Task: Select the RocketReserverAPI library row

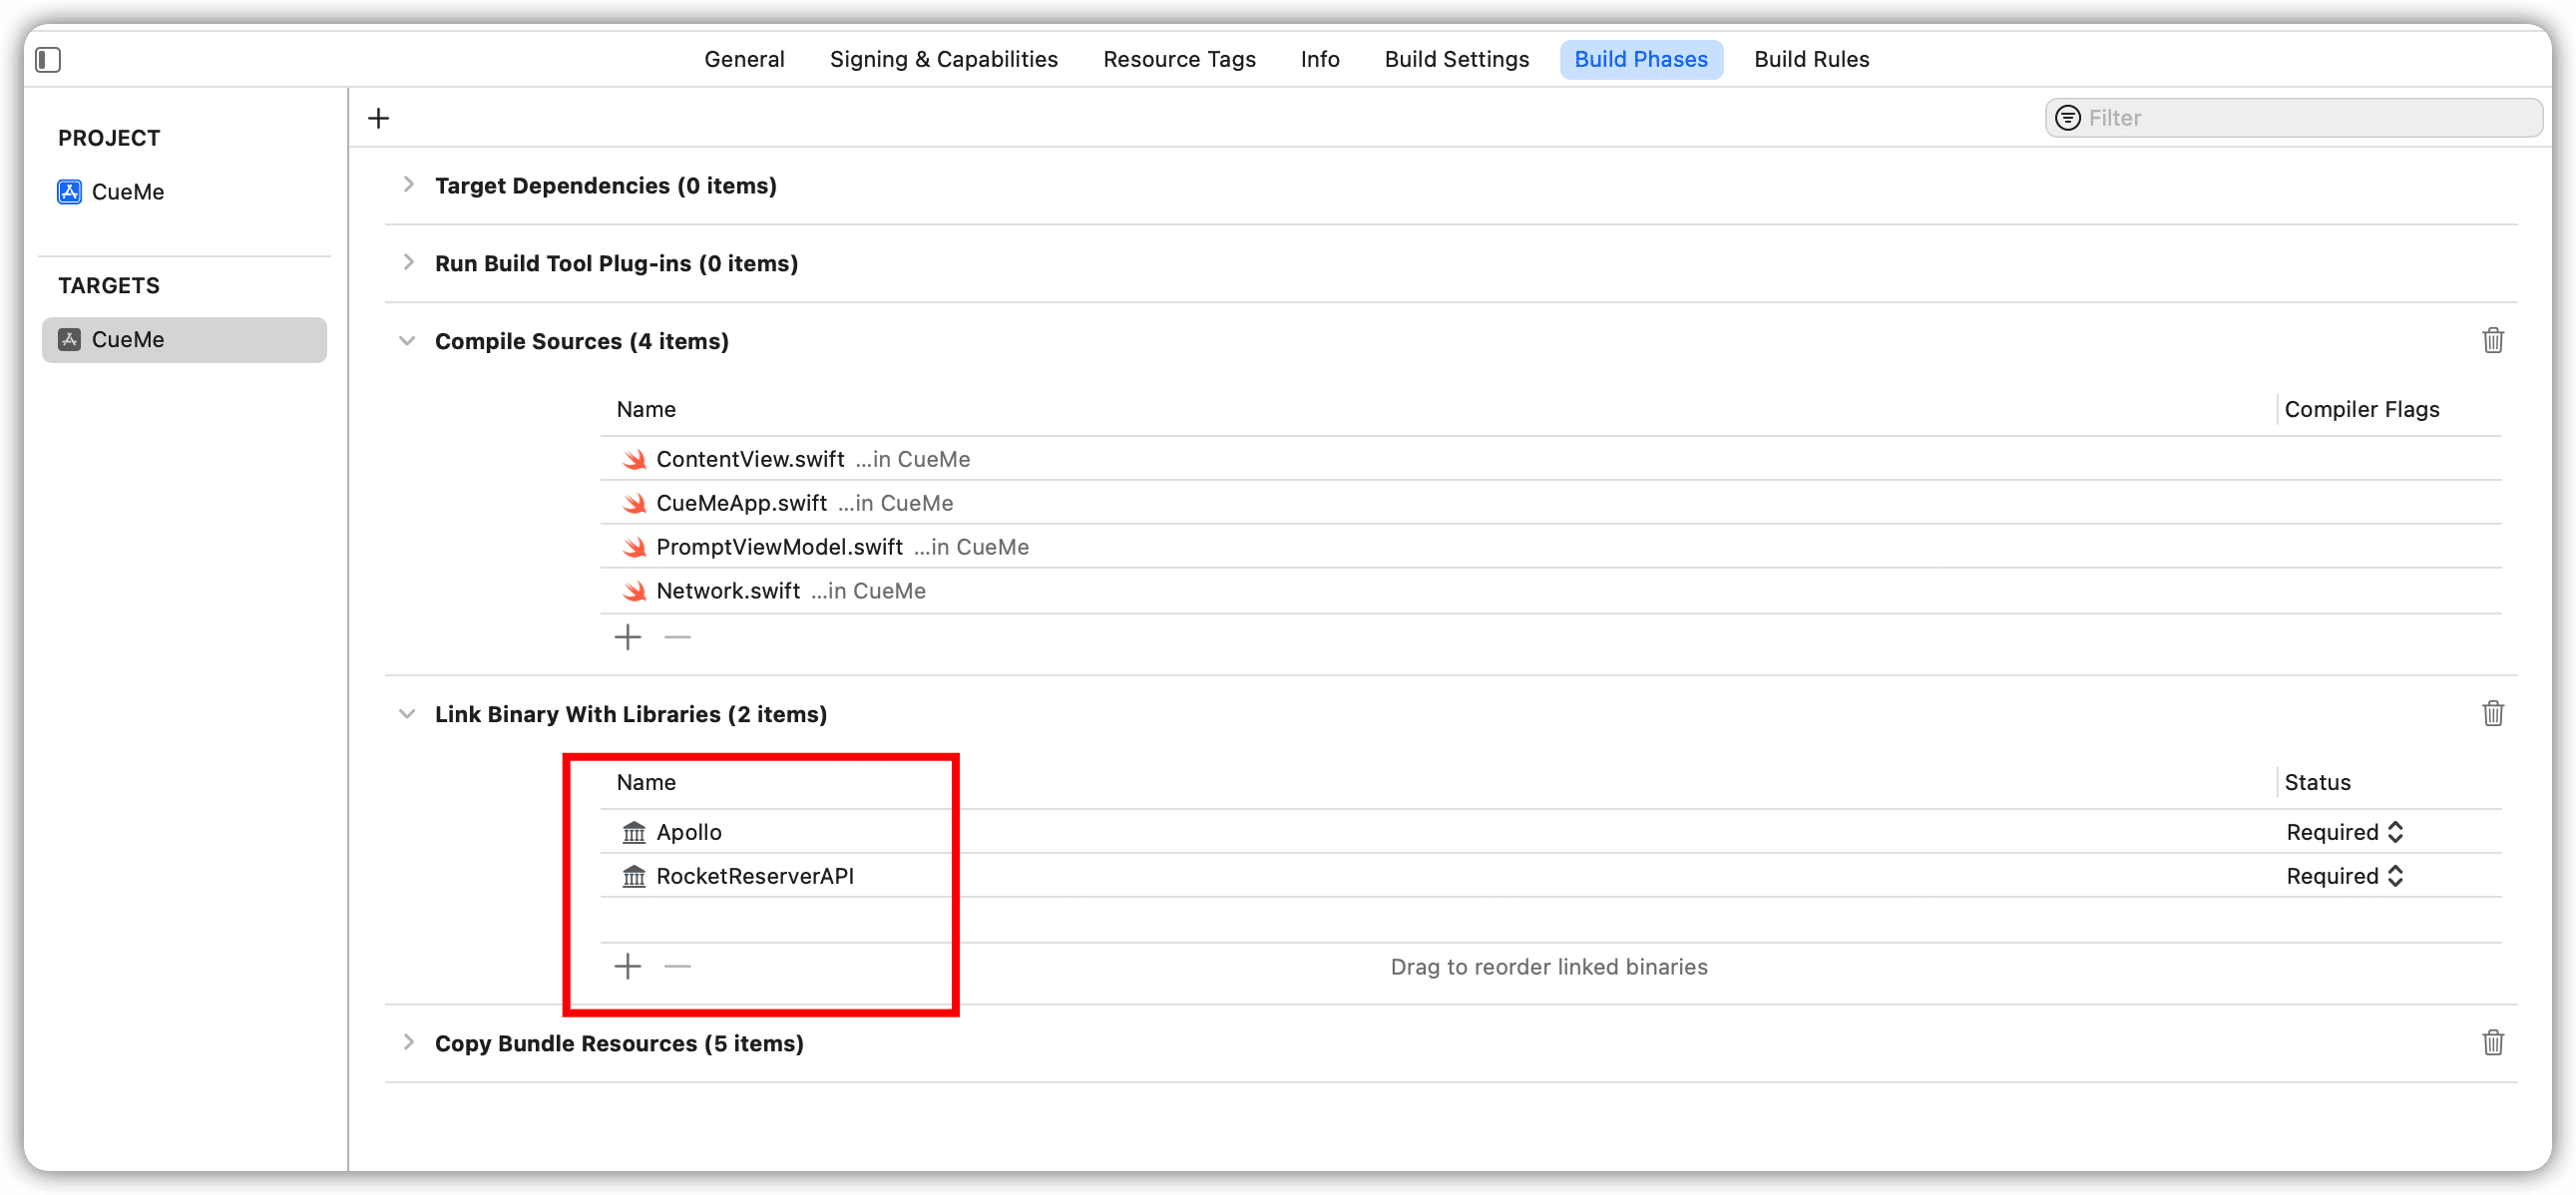Action: coord(1550,877)
